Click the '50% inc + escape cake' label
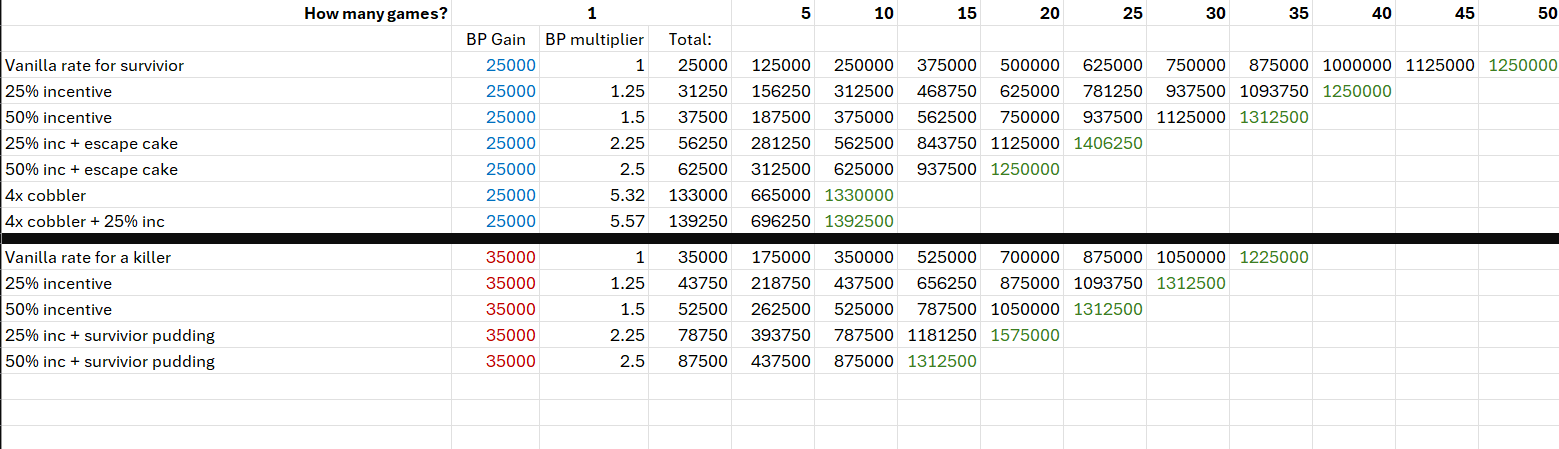Viewport: 1559px width, 449px height. [226, 169]
